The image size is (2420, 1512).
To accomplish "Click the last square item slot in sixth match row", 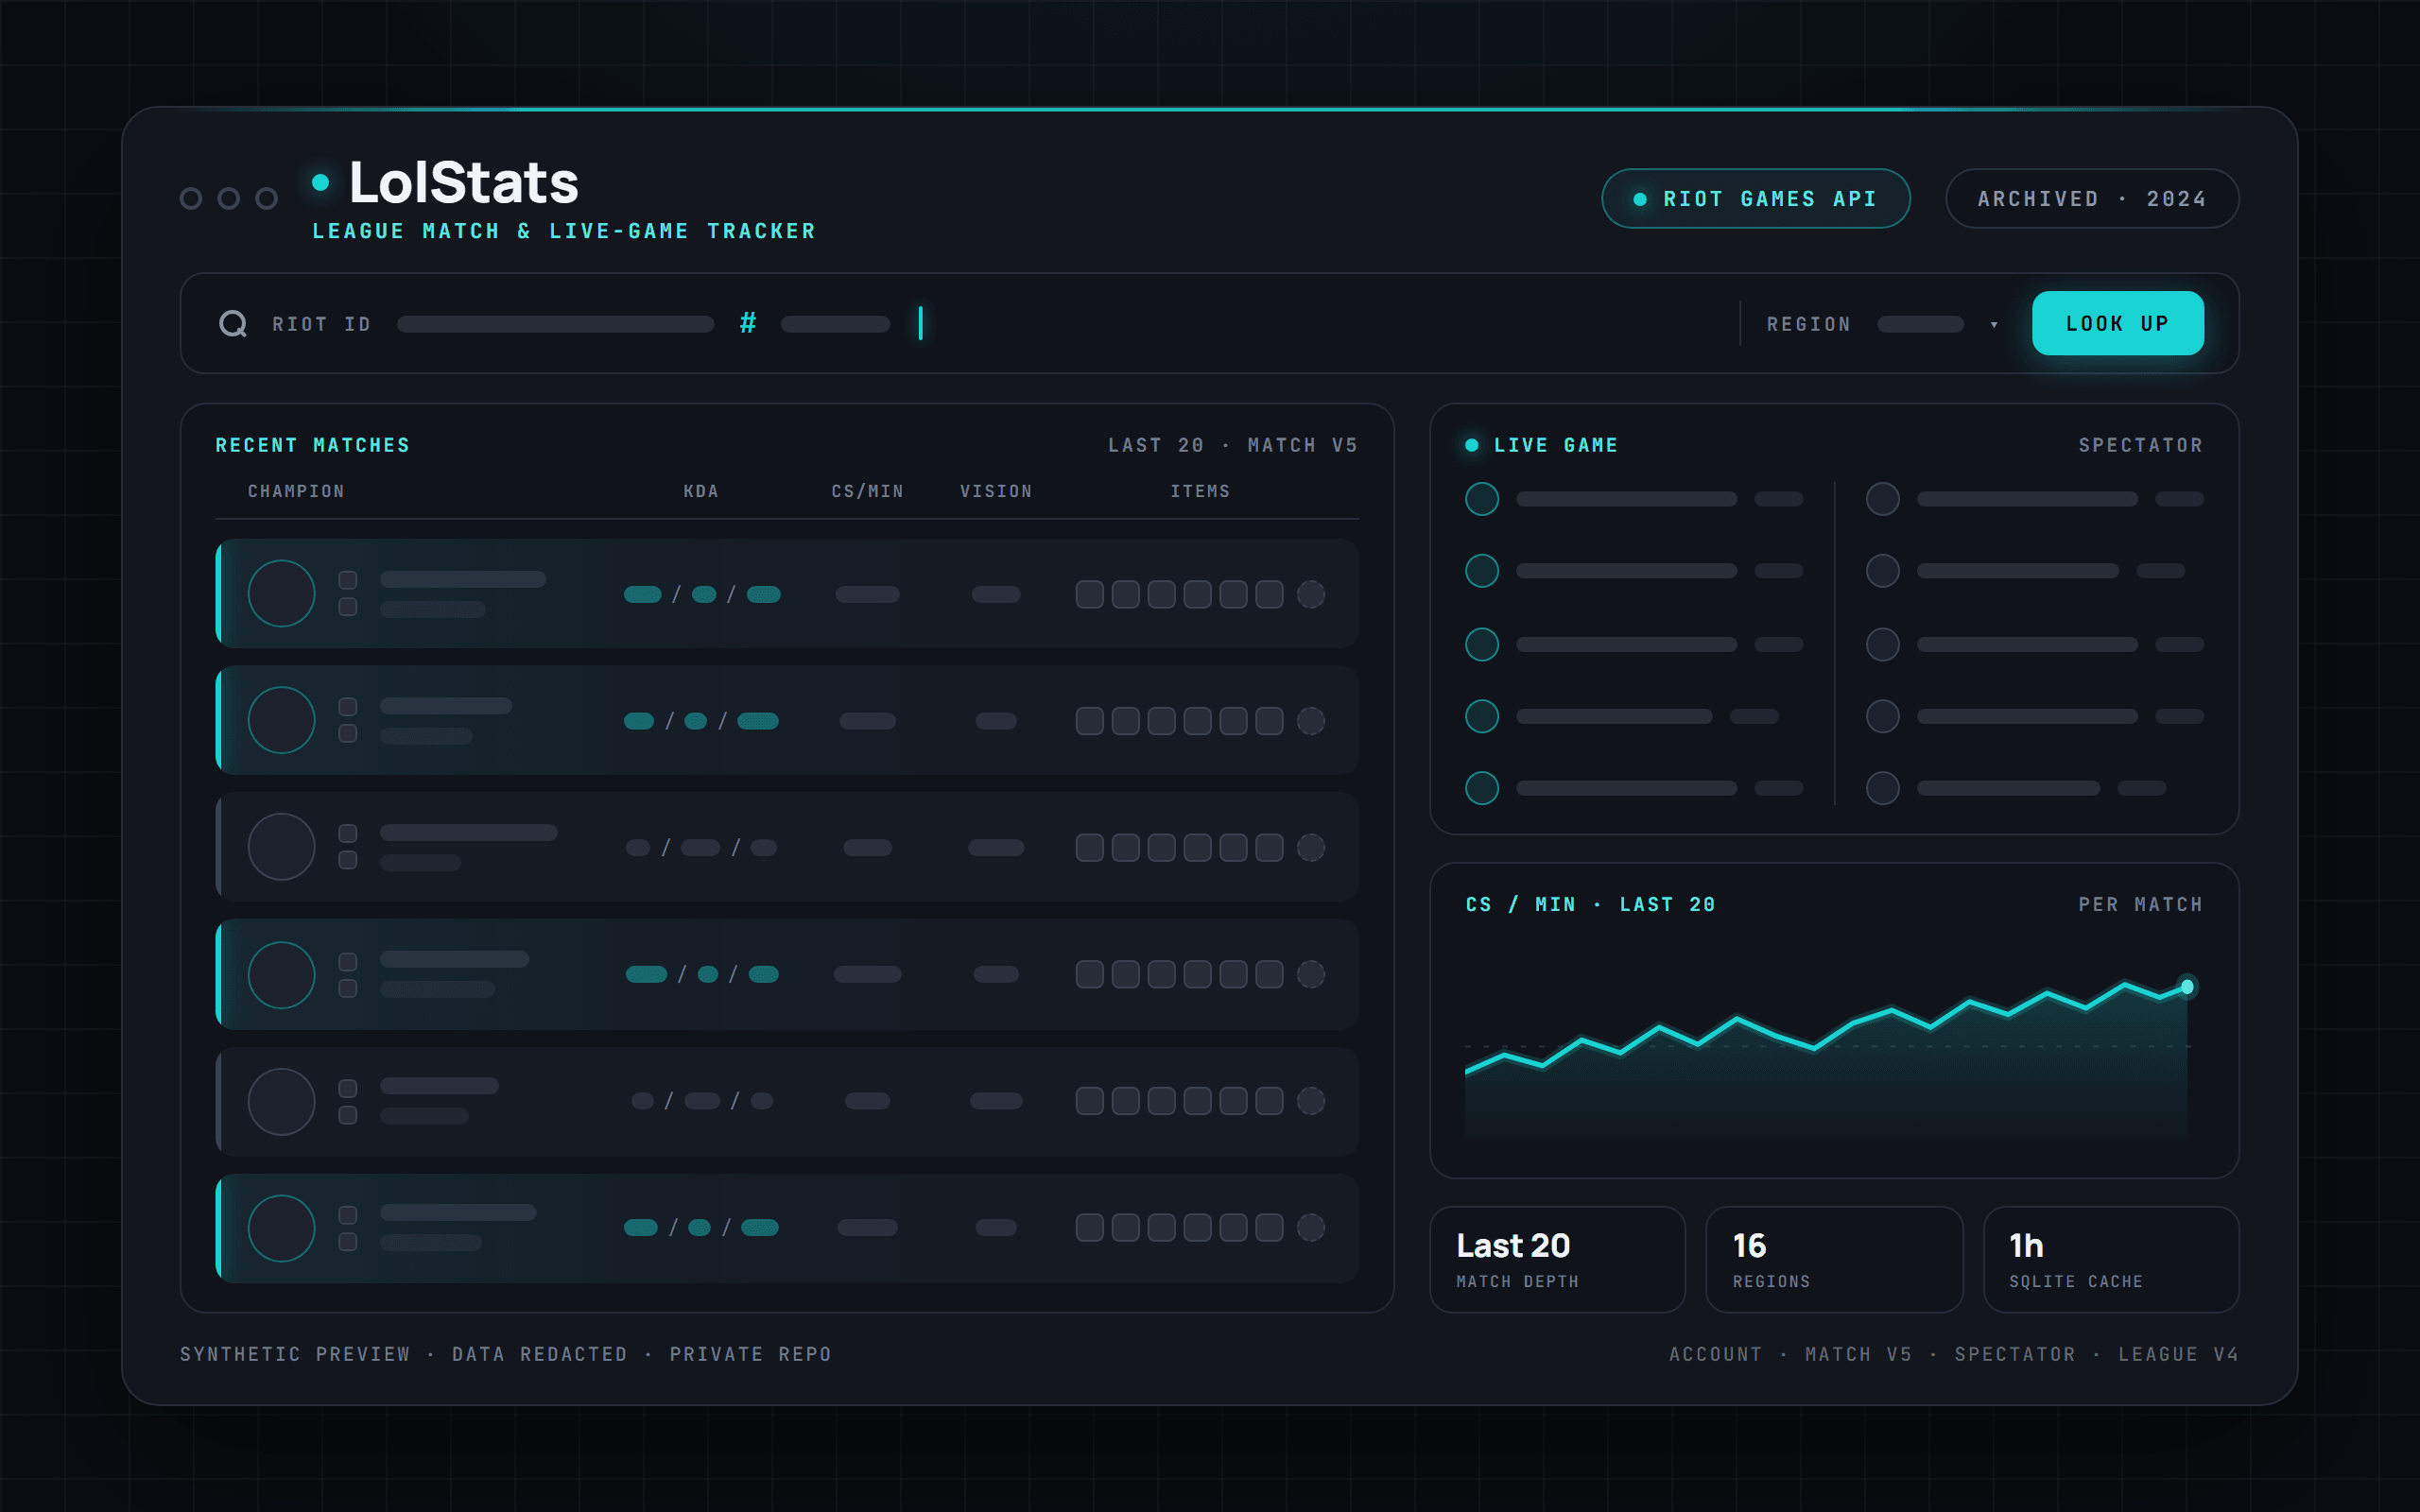I will pyautogui.click(x=1269, y=1228).
